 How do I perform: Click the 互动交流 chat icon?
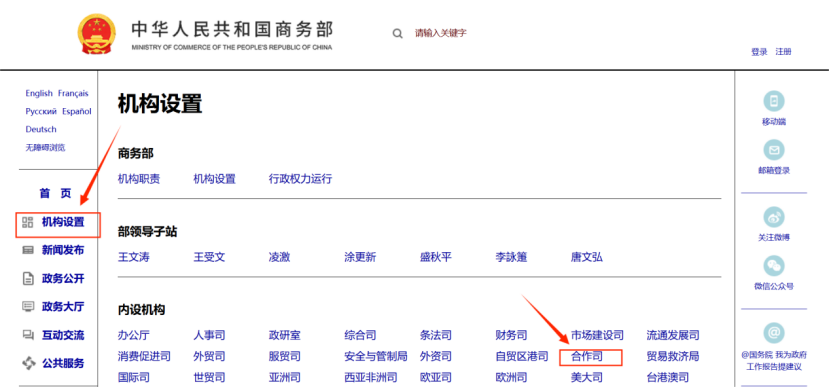click(x=28, y=335)
